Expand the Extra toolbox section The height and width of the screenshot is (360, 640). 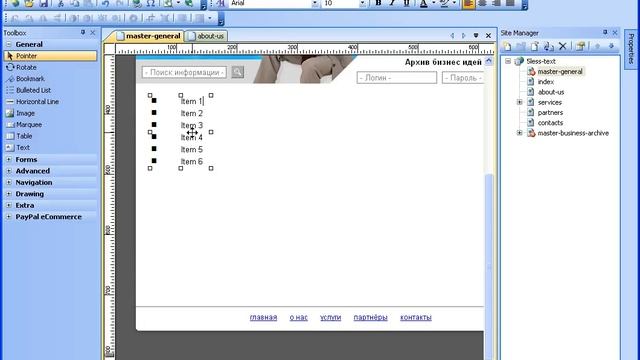pos(9,205)
